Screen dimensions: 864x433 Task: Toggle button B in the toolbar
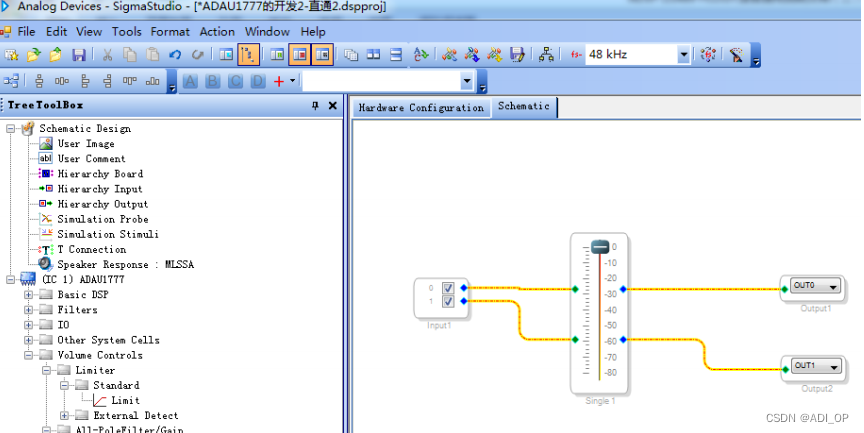click(x=213, y=82)
